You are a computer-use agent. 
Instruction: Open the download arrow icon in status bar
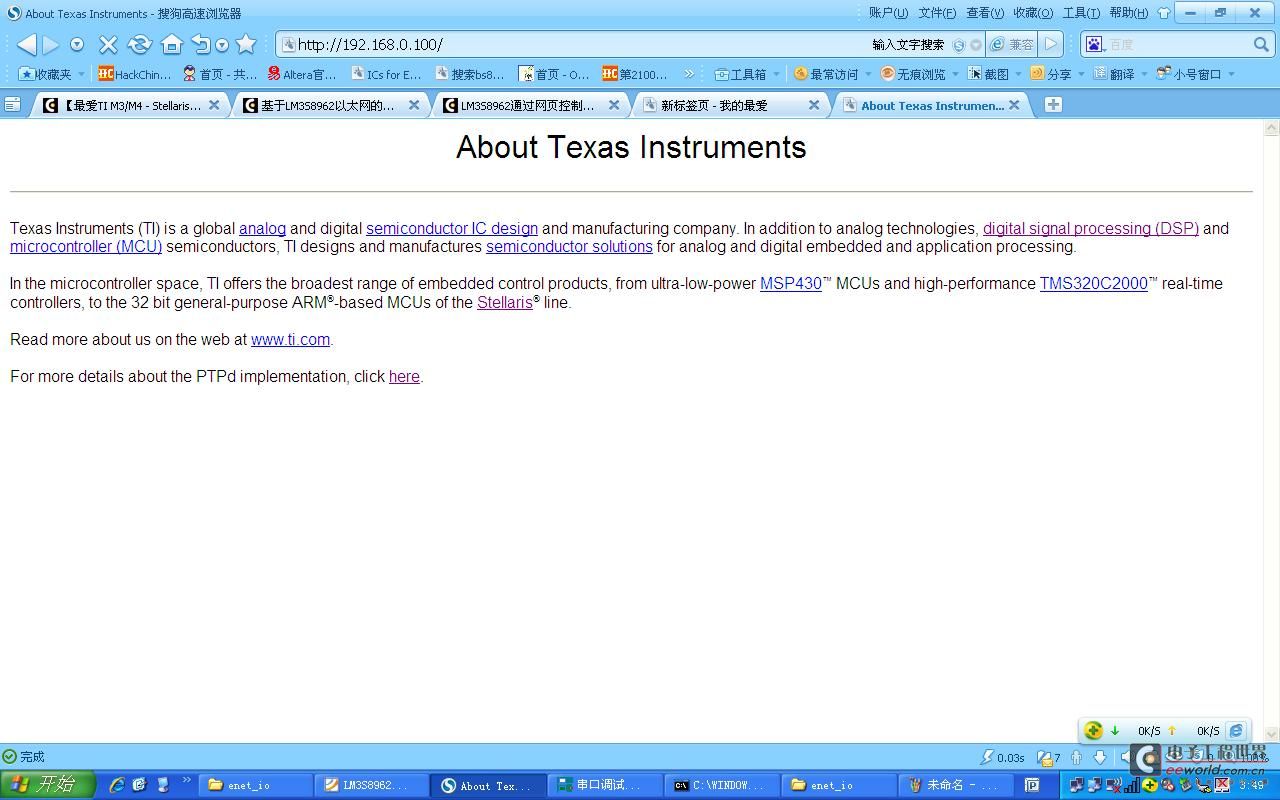(x=1100, y=757)
